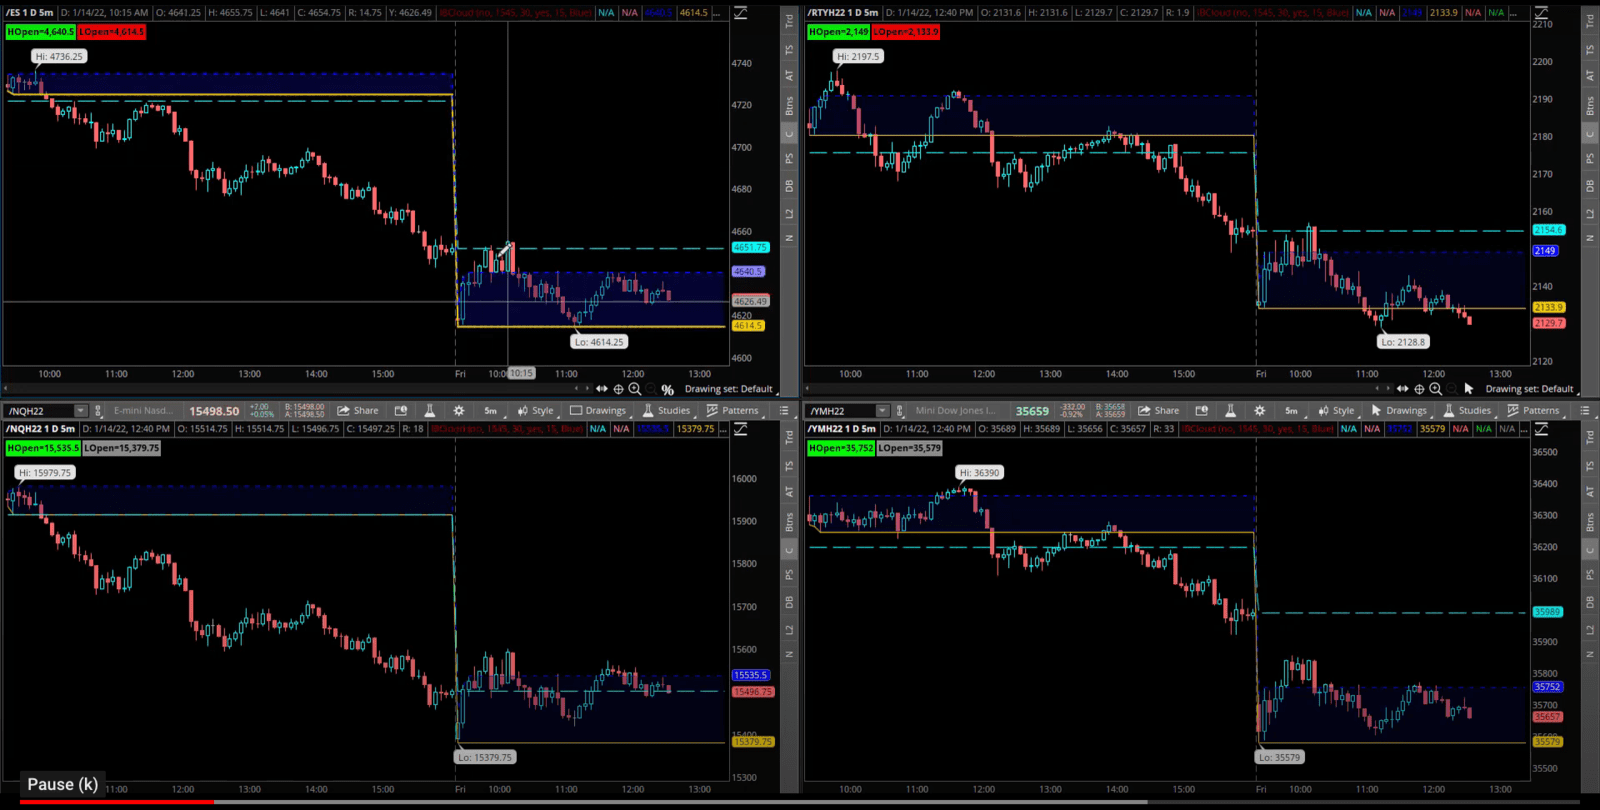Open TS side tab on /ES chart
This screenshot has width=1600, height=810.
(x=789, y=49)
